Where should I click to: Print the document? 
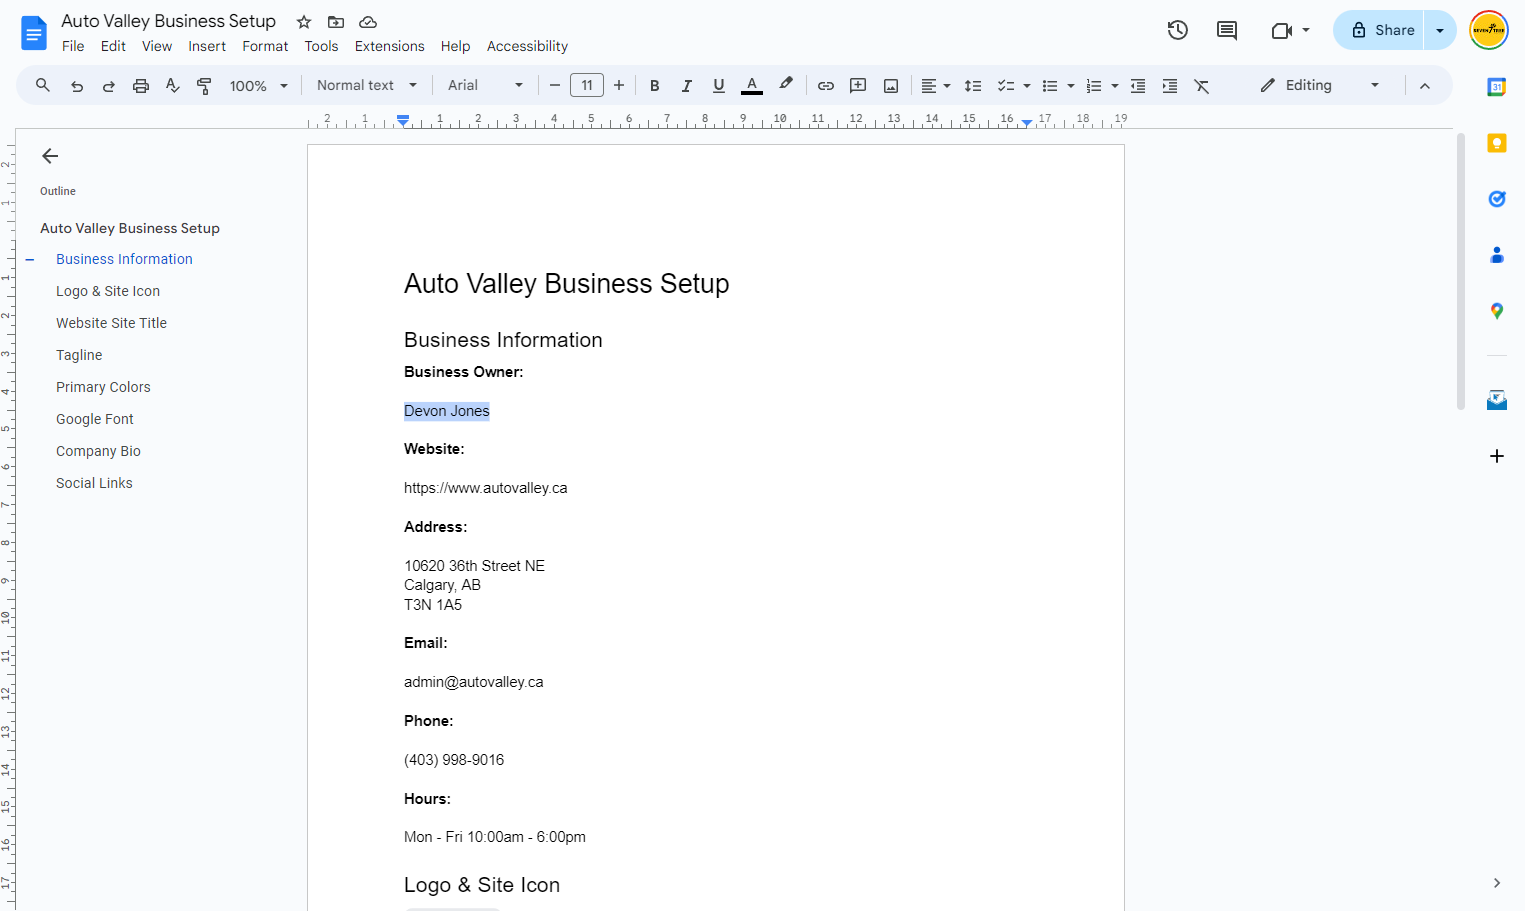[x=141, y=86]
